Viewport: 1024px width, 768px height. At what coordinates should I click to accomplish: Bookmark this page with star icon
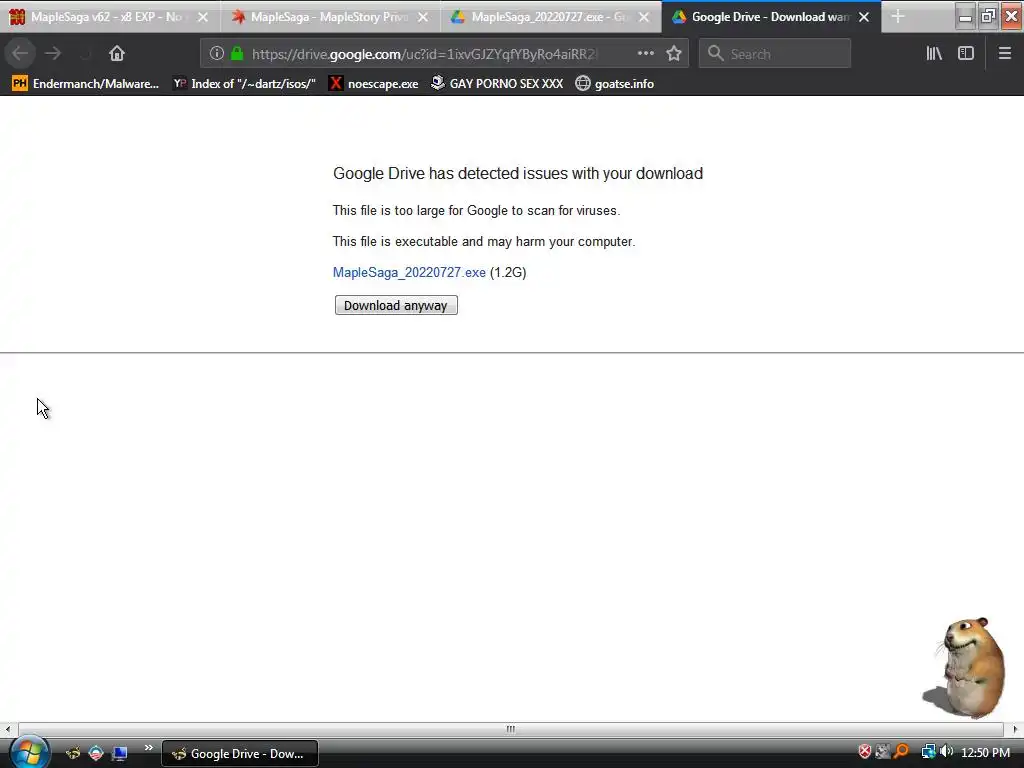tap(674, 54)
